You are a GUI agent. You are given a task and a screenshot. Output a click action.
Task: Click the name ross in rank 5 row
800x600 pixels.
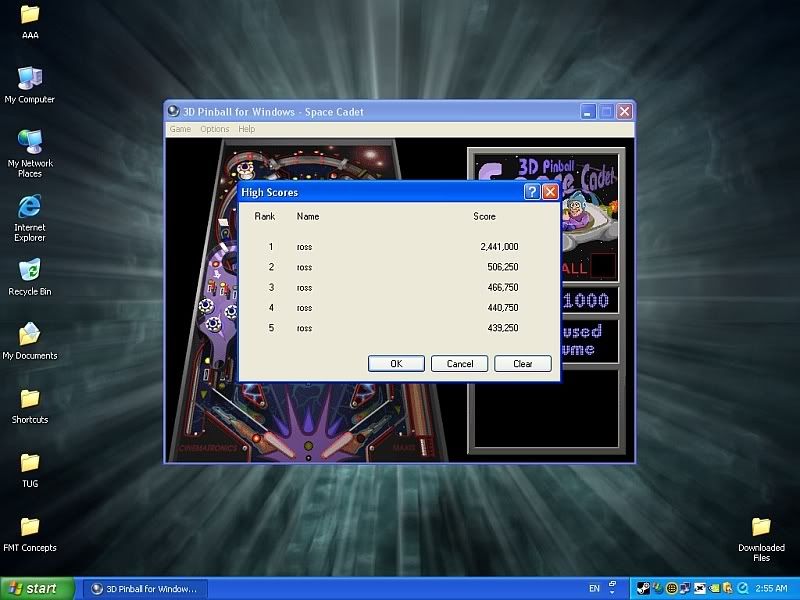point(304,329)
